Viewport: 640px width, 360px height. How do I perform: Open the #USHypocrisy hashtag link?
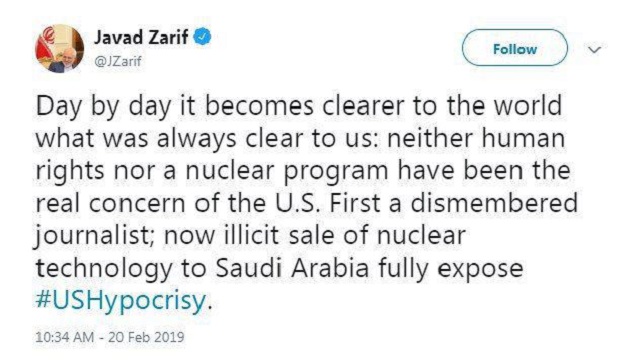121,300
